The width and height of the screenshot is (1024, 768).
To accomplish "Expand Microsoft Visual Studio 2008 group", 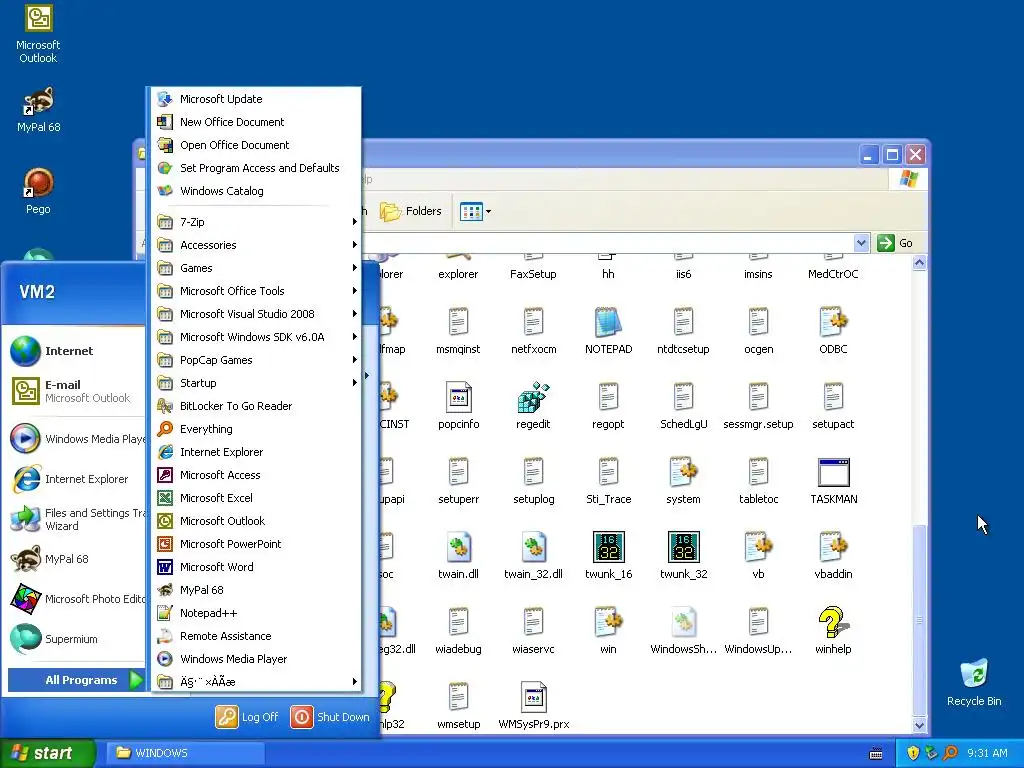I will point(257,314).
